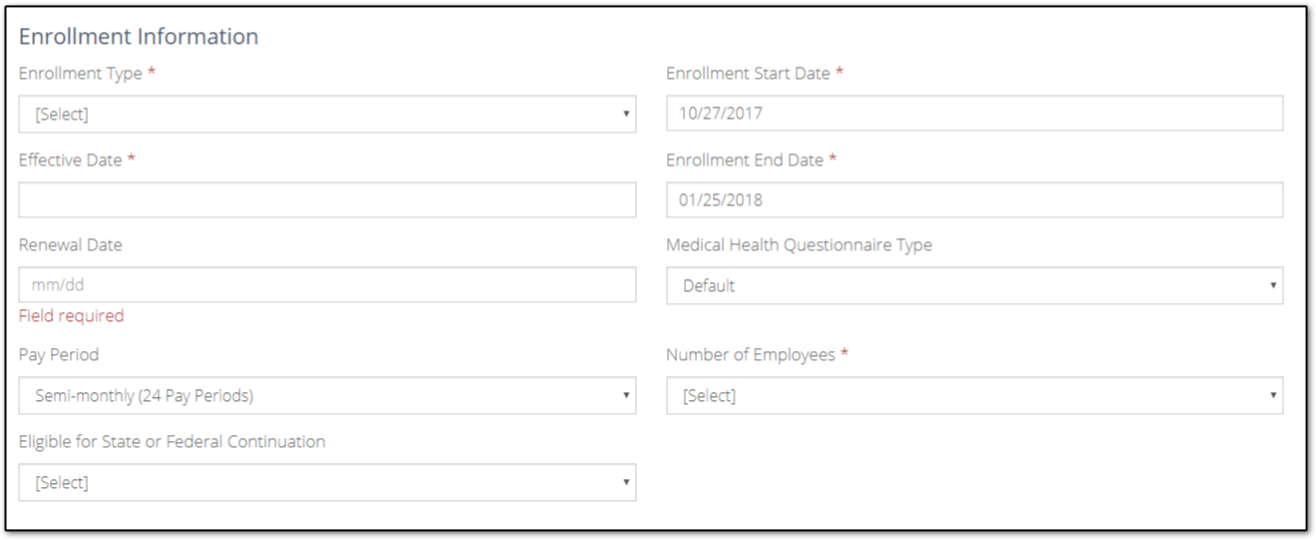1316x540 pixels.
Task: Expand Medical Health Questionnaire Type dropdown
Action: point(974,285)
